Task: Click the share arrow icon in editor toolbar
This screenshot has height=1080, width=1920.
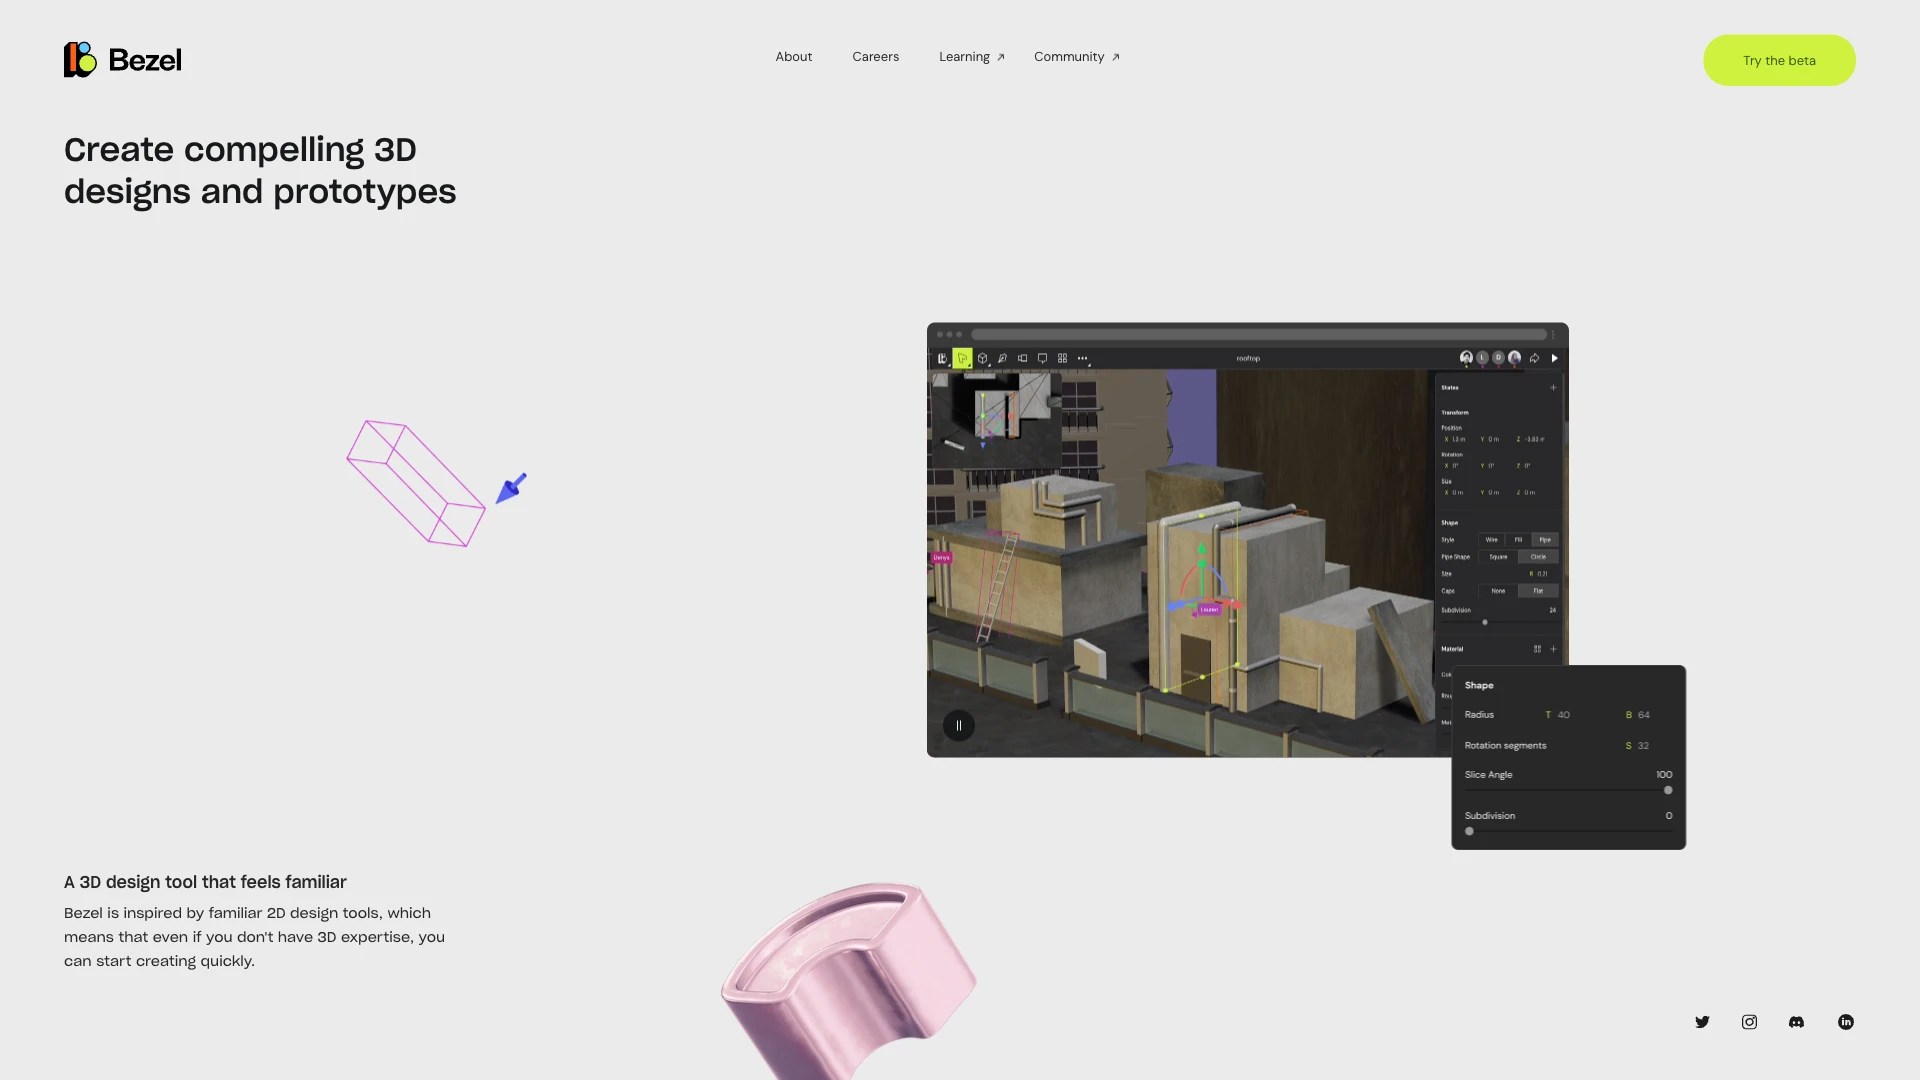Action: point(1534,358)
